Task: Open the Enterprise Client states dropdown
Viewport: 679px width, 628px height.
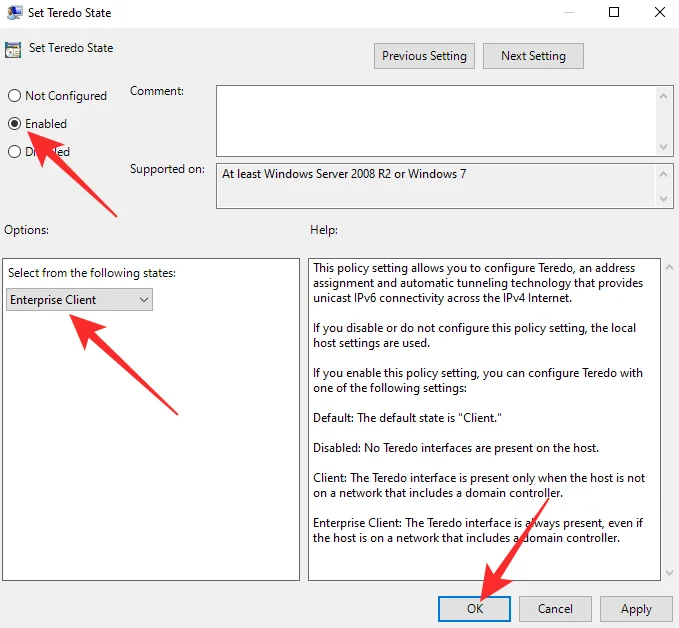Action: [79, 300]
